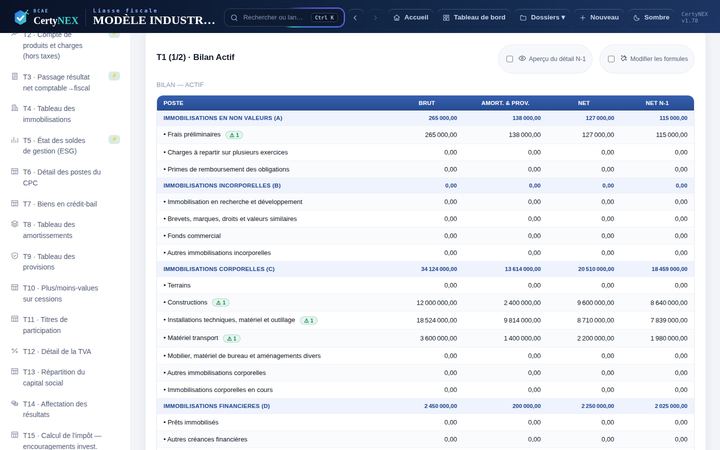Click IMMOBILISATIONS FINANCIERES (D) section row

point(425,406)
